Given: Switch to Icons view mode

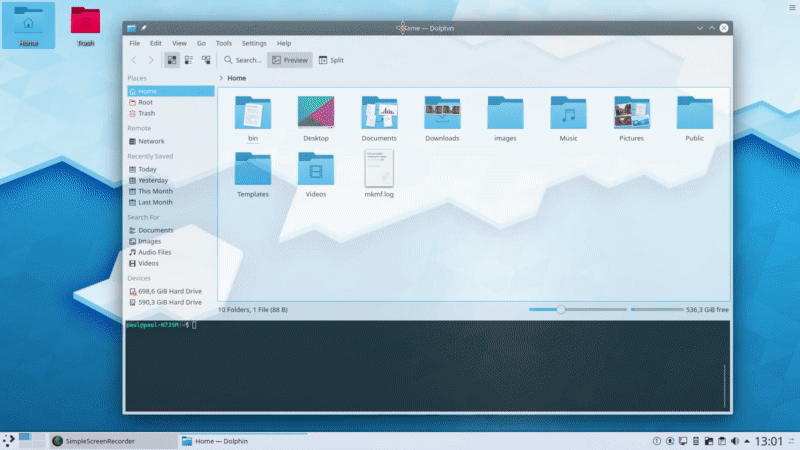Looking at the screenshot, I should (172, 60).
